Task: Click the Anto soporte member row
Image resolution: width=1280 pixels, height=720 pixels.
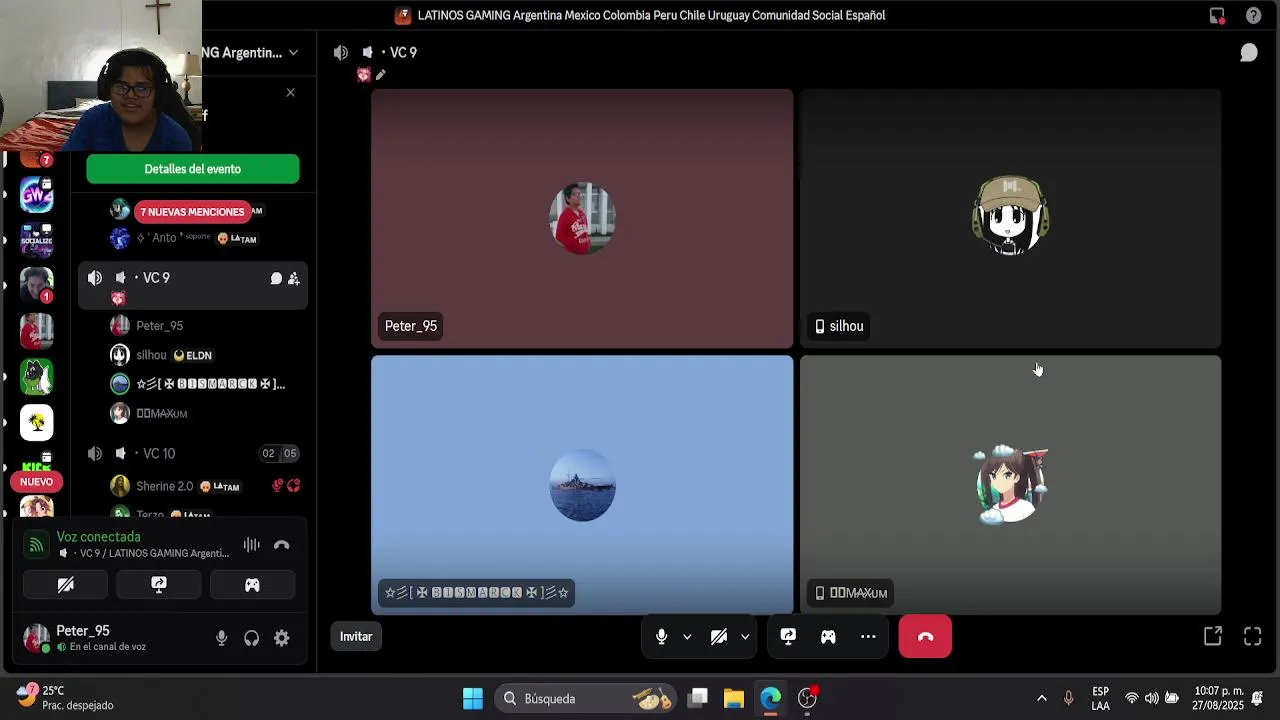Action: coord(193,238)
